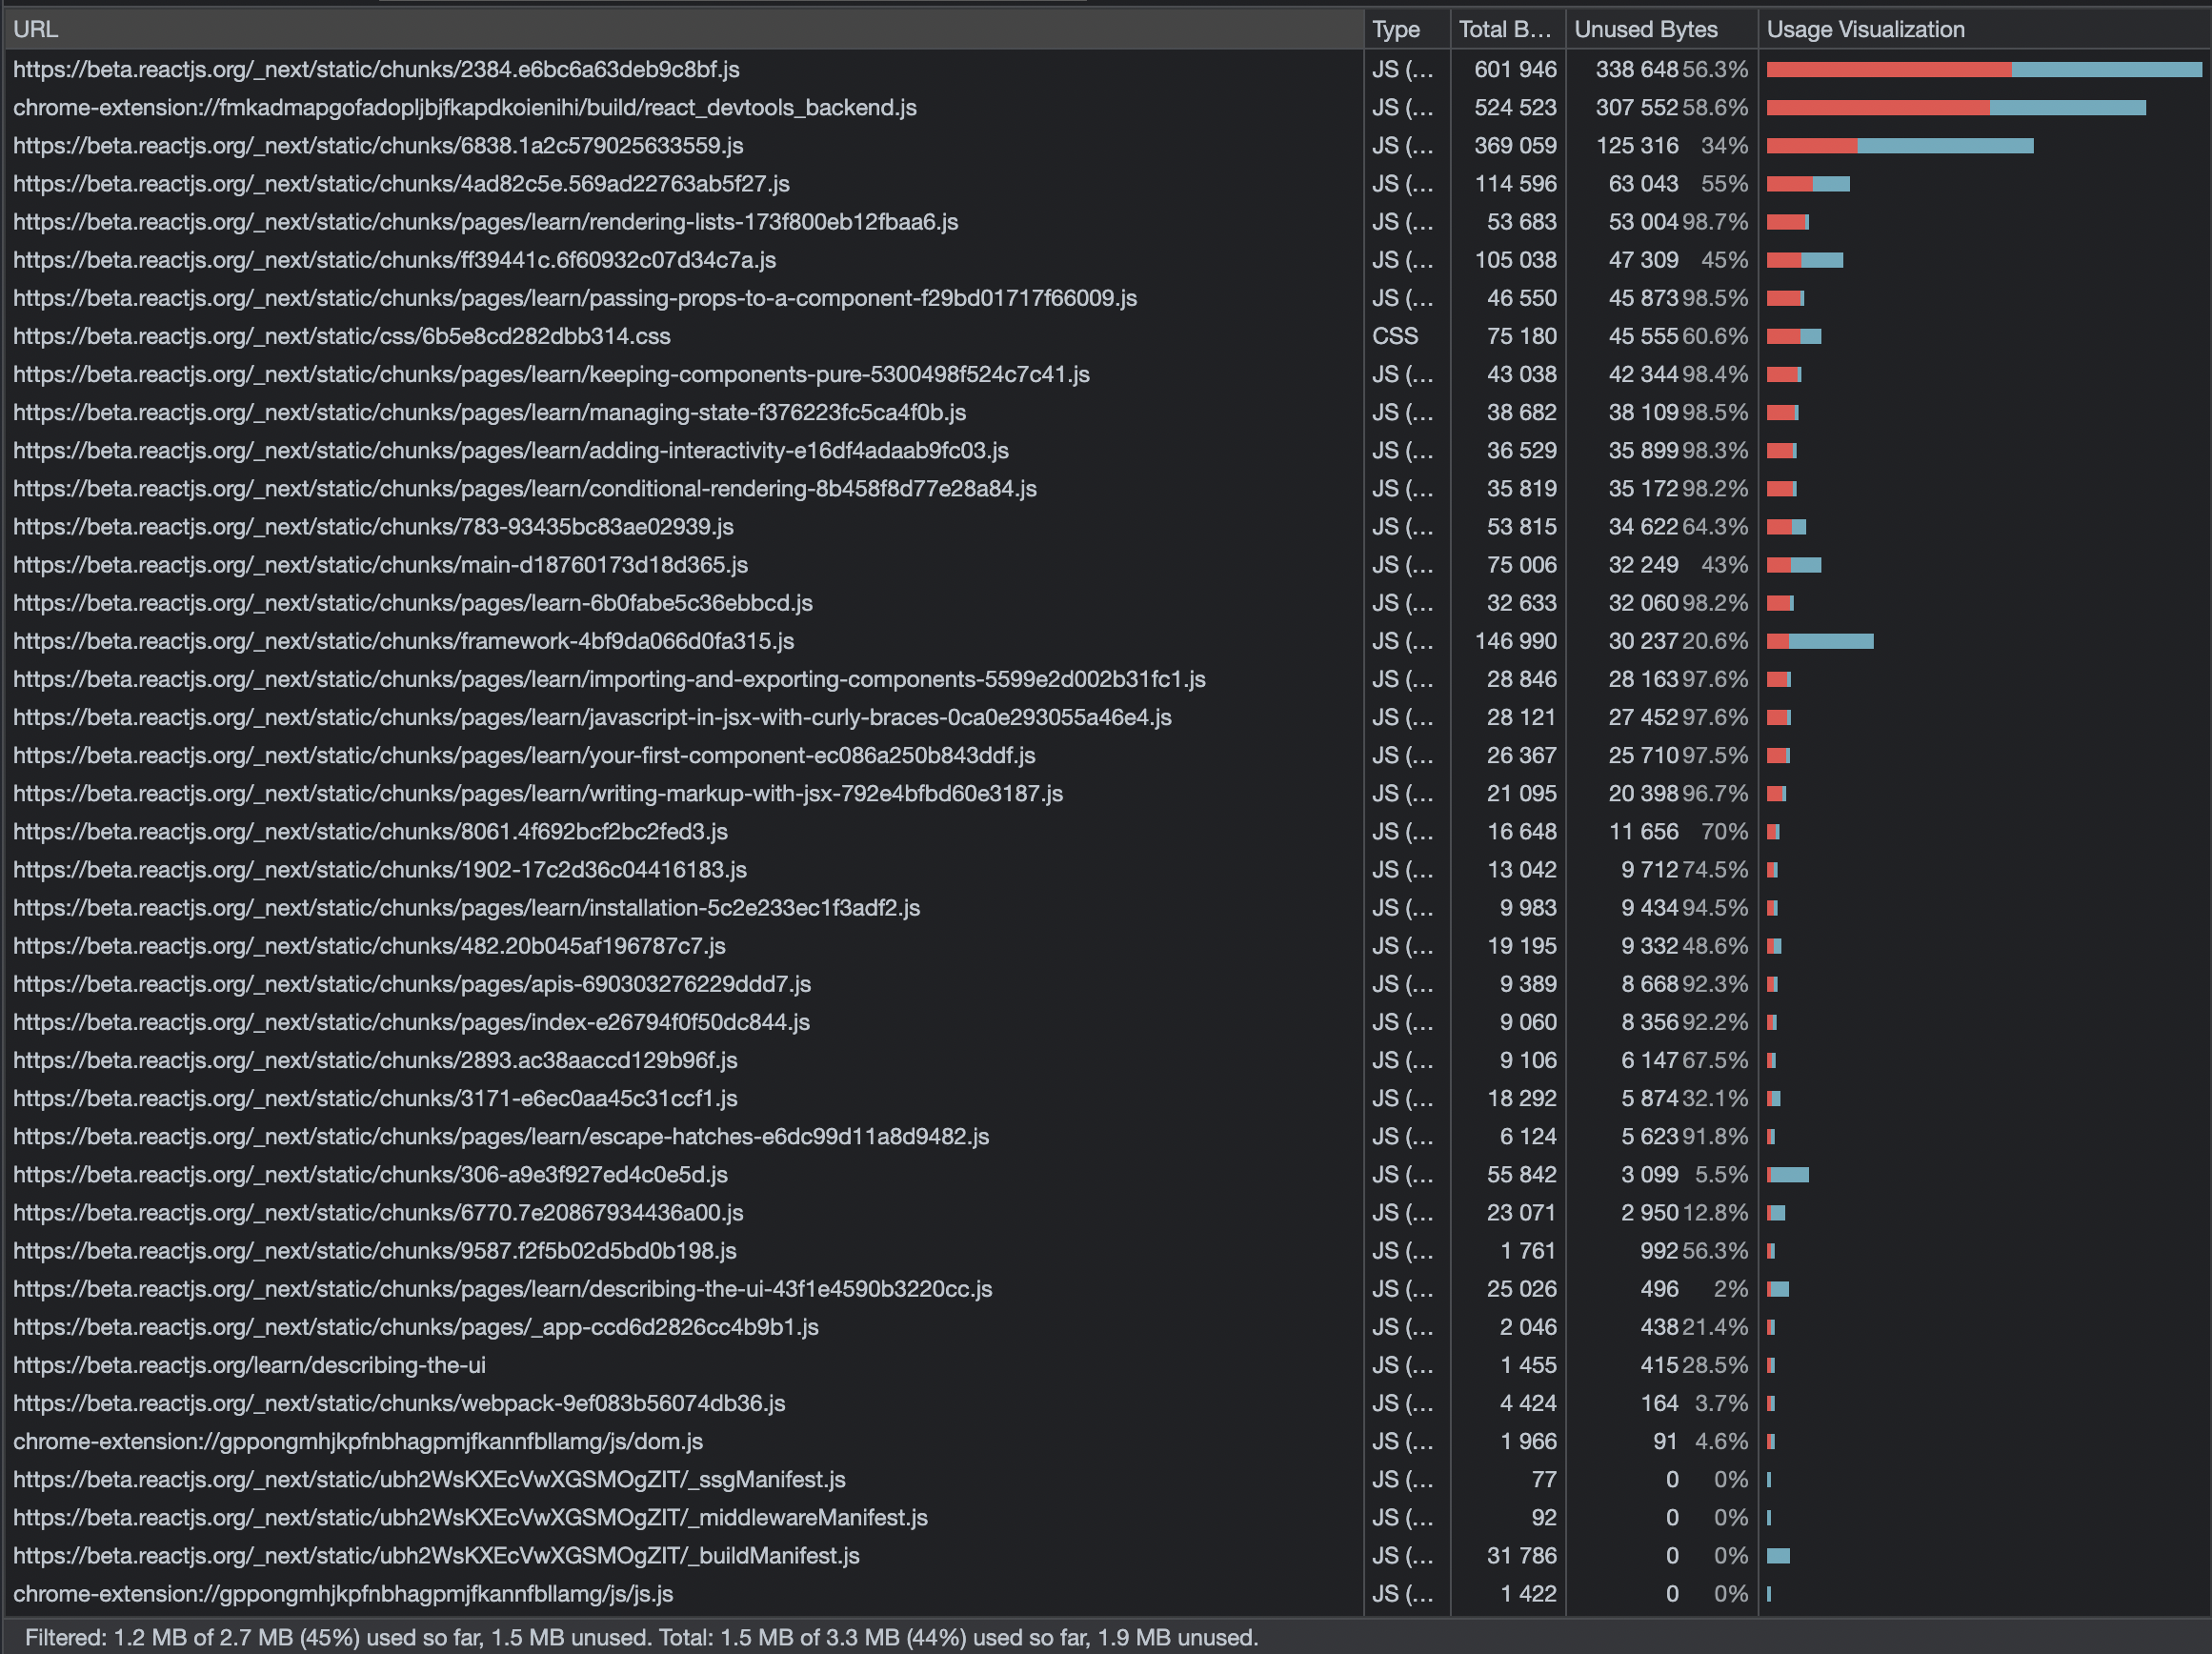Open the index-e26794f0f50dc844.js pages entry
The width and height of the screenshot is (2212, 1654).
(x=410, y=1022)
